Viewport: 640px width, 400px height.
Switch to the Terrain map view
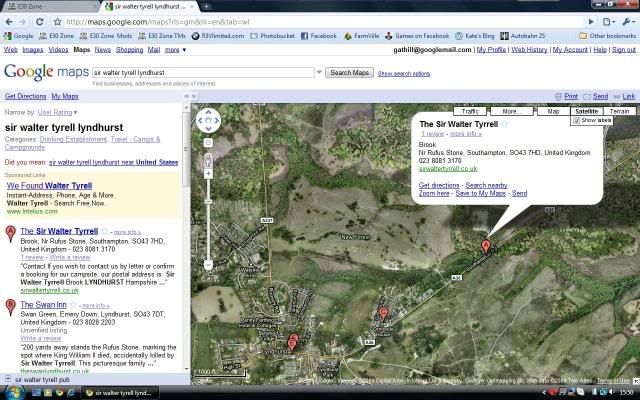pyautogui.click(x=619, y=111)
